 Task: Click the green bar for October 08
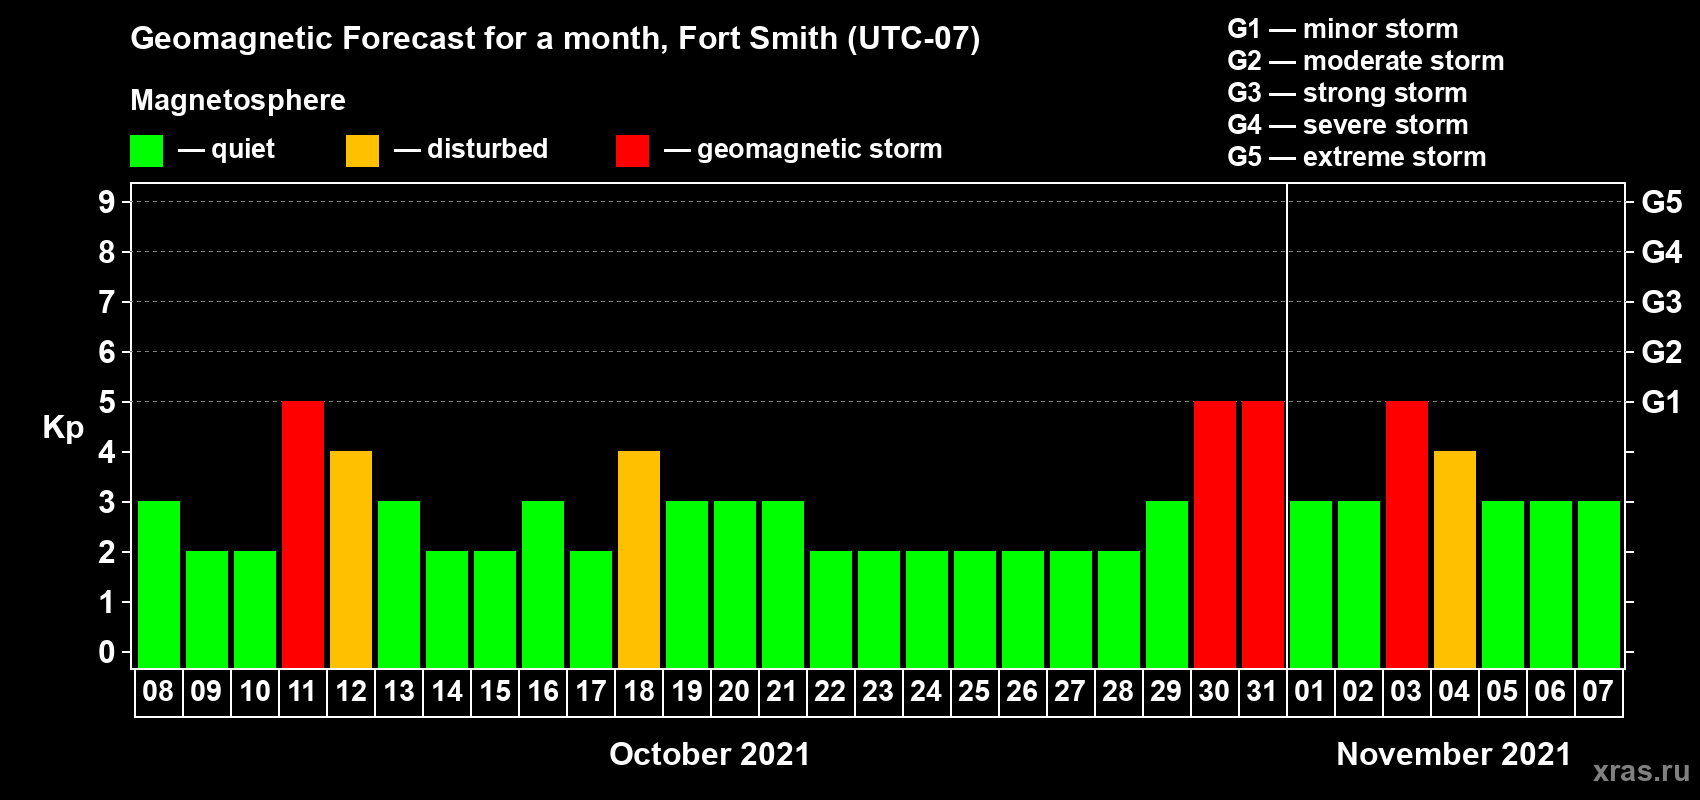pyautogui.click(x=159, y=585)
